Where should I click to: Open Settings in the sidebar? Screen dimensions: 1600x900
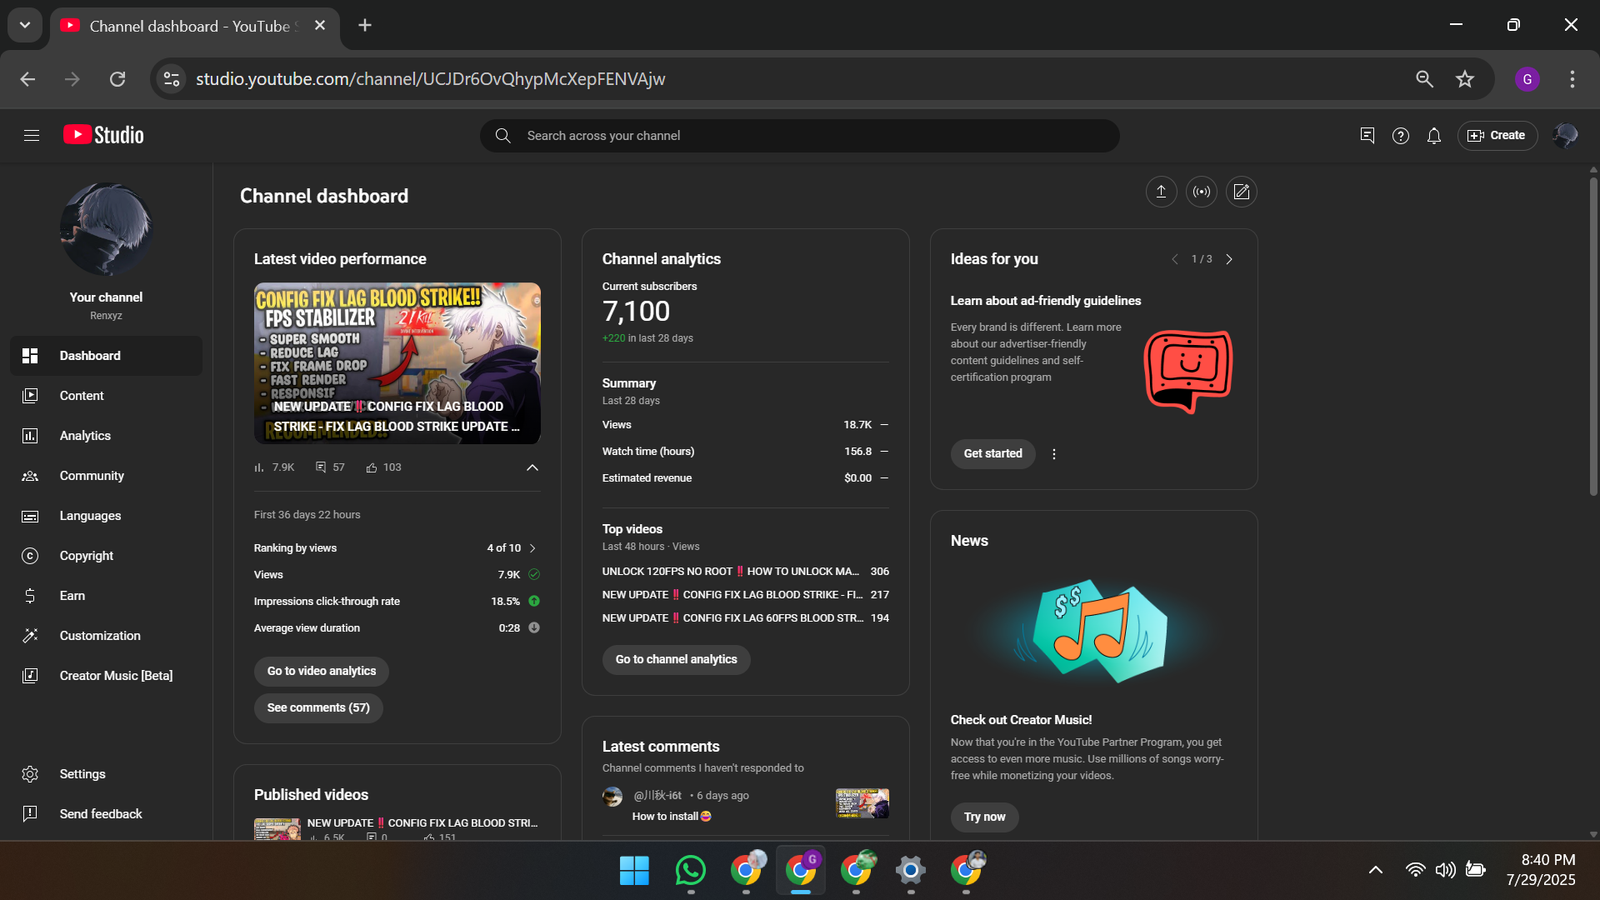click(106, 774)
